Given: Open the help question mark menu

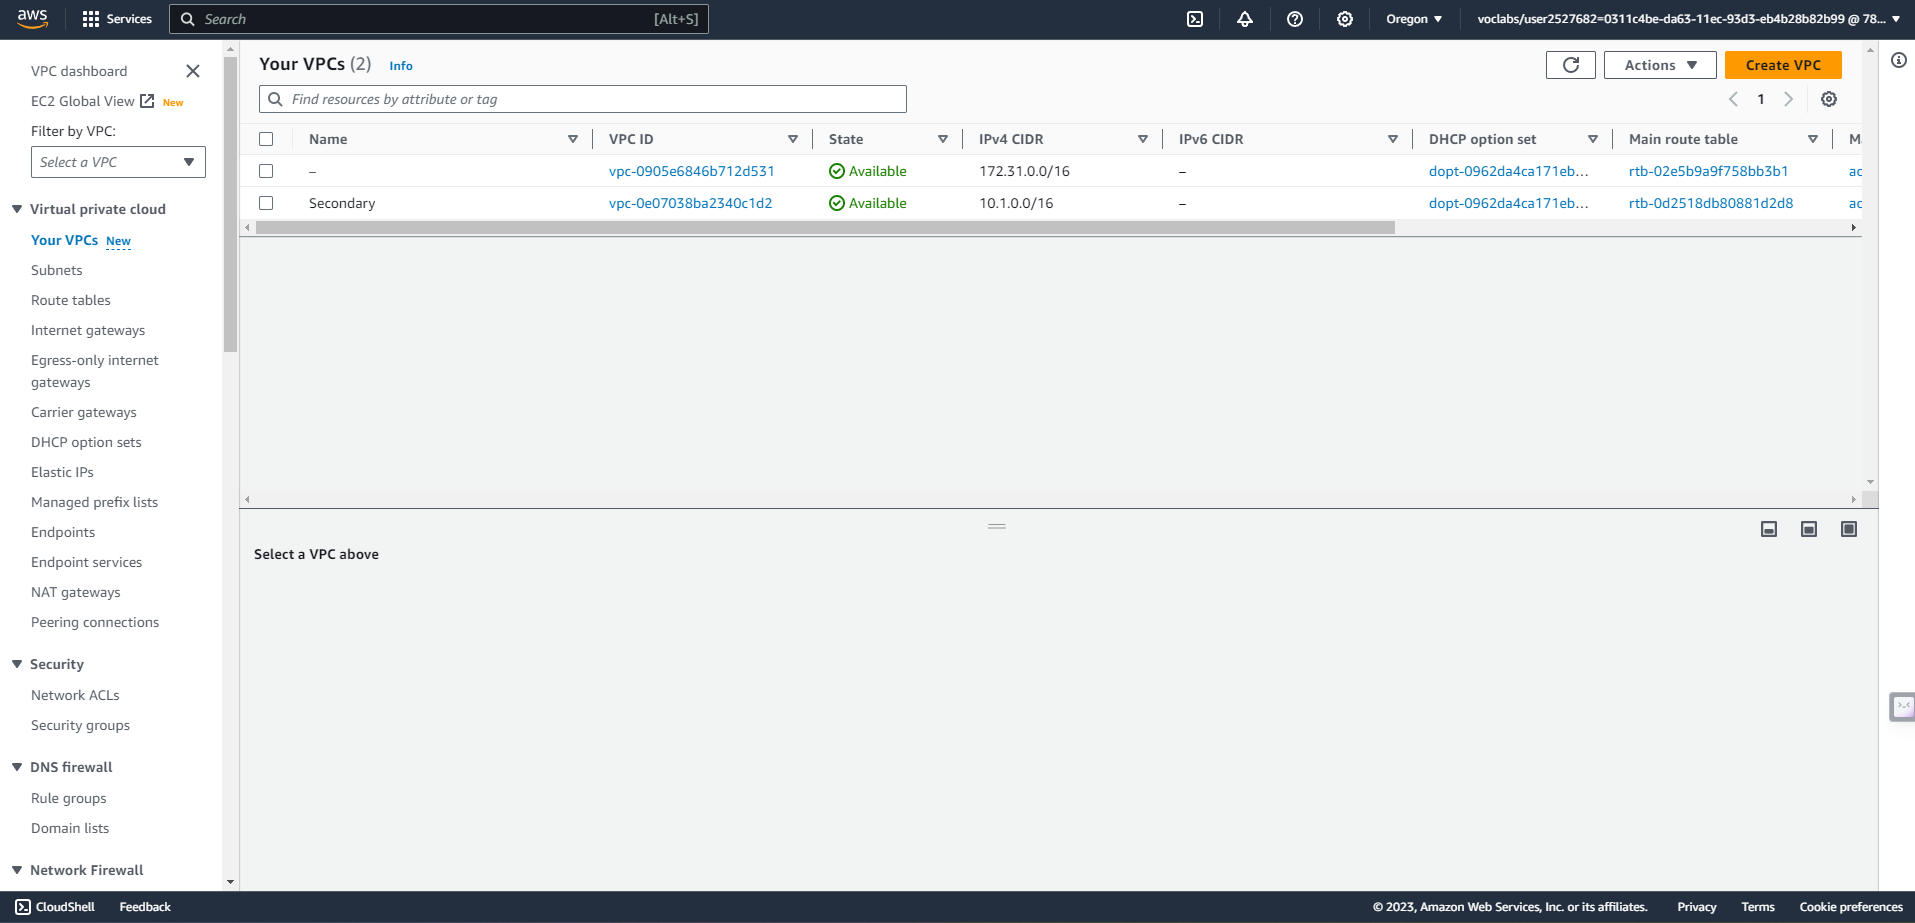Looking at the screenshot, I should click(1295, 19).
